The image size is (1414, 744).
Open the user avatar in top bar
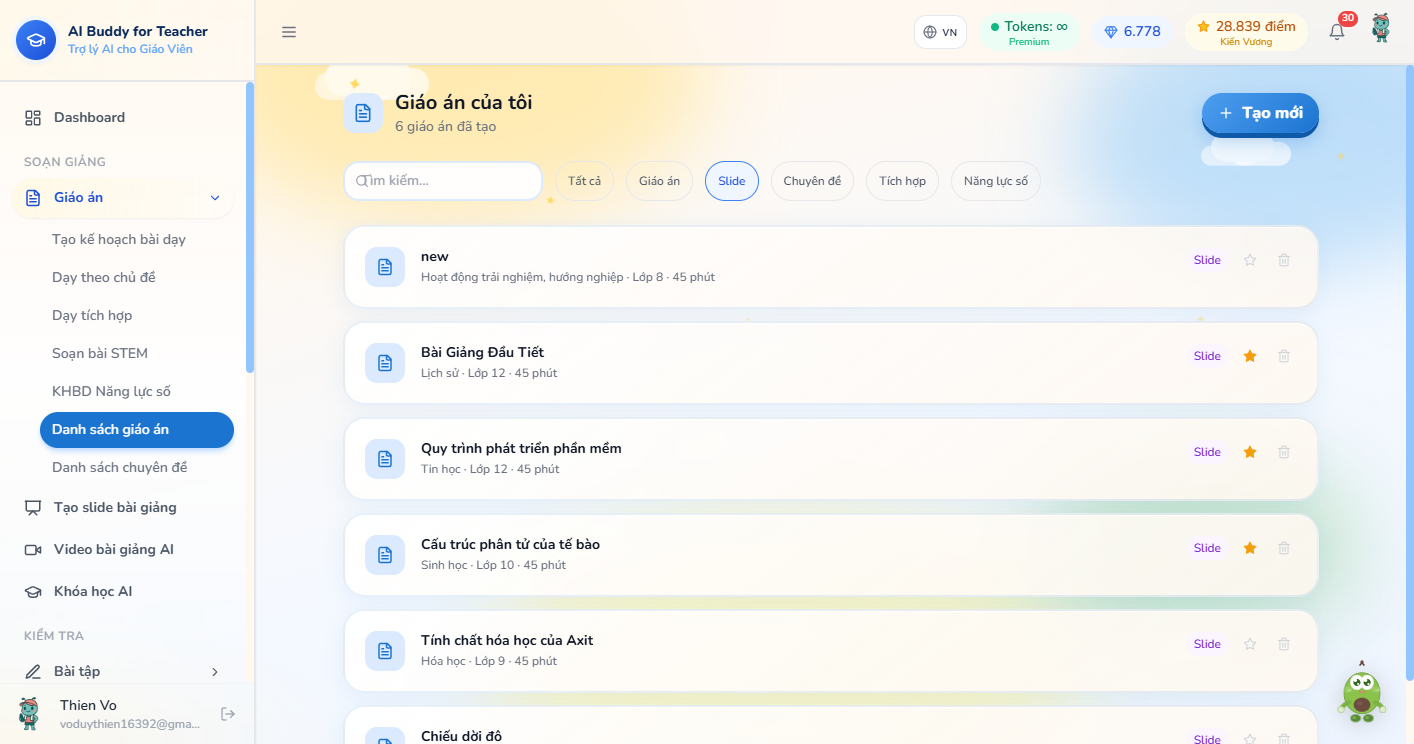(x=1381, y=28)
